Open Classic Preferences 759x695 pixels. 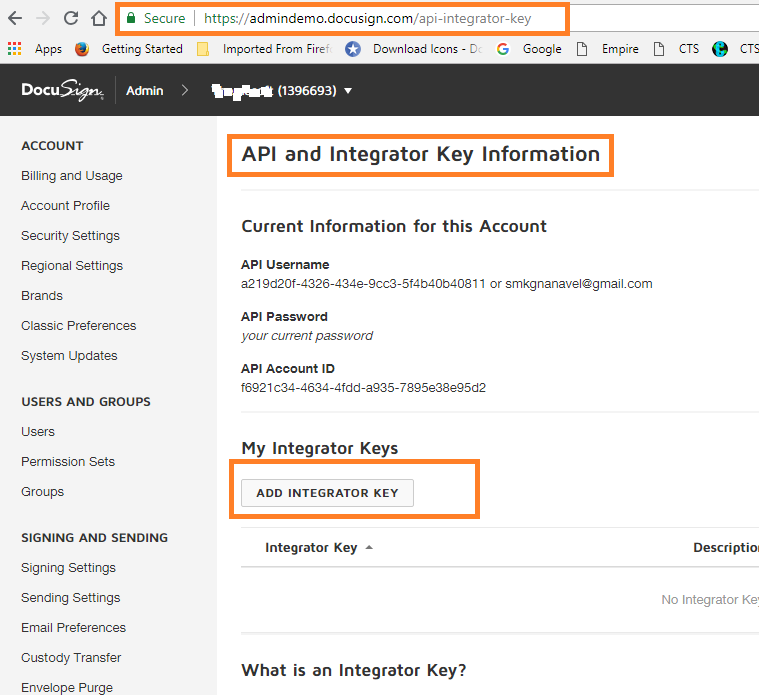point(78,326)
